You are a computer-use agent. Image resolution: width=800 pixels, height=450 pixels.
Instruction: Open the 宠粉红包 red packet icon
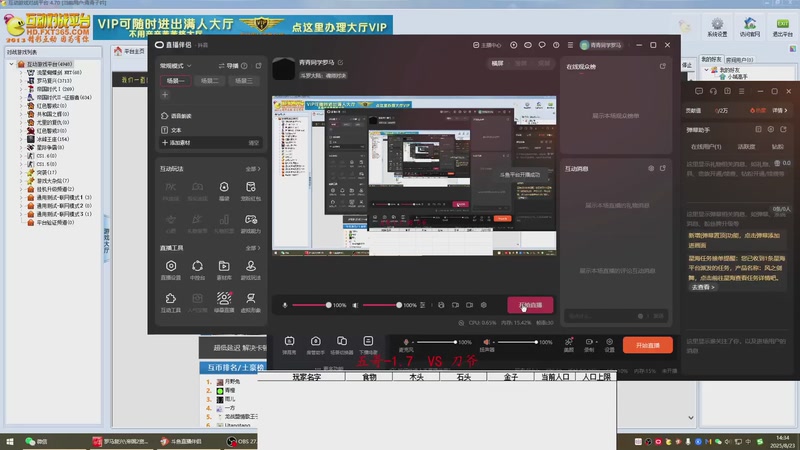[251, 191]
